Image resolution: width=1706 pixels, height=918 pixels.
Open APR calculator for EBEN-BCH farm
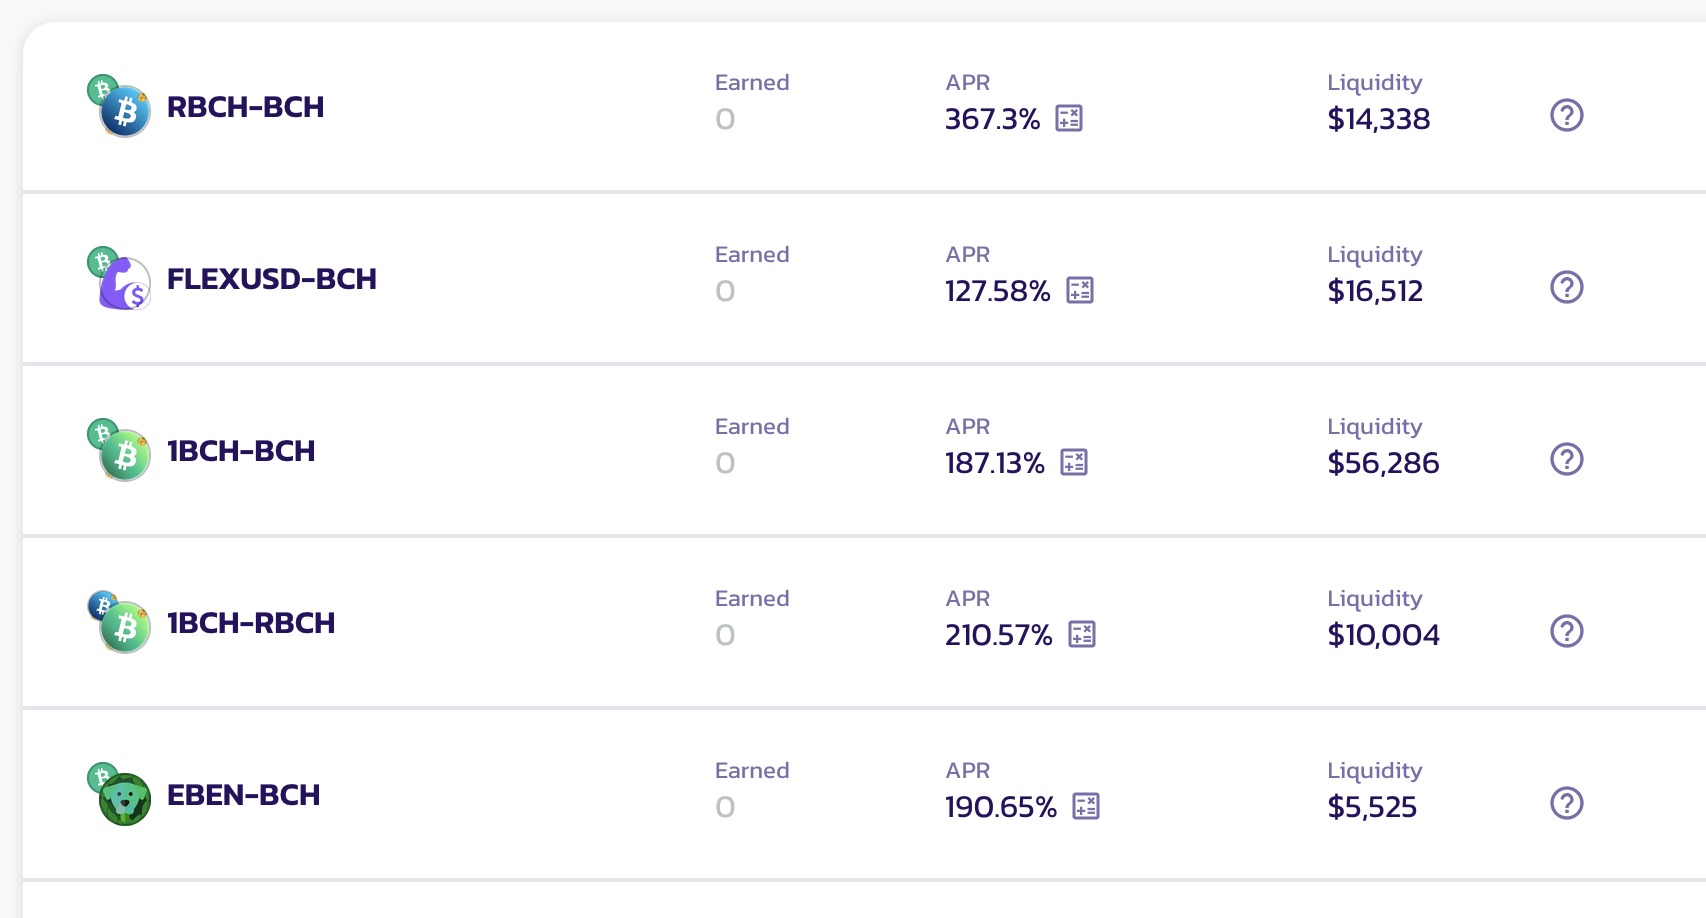[x=1086, y=807]
